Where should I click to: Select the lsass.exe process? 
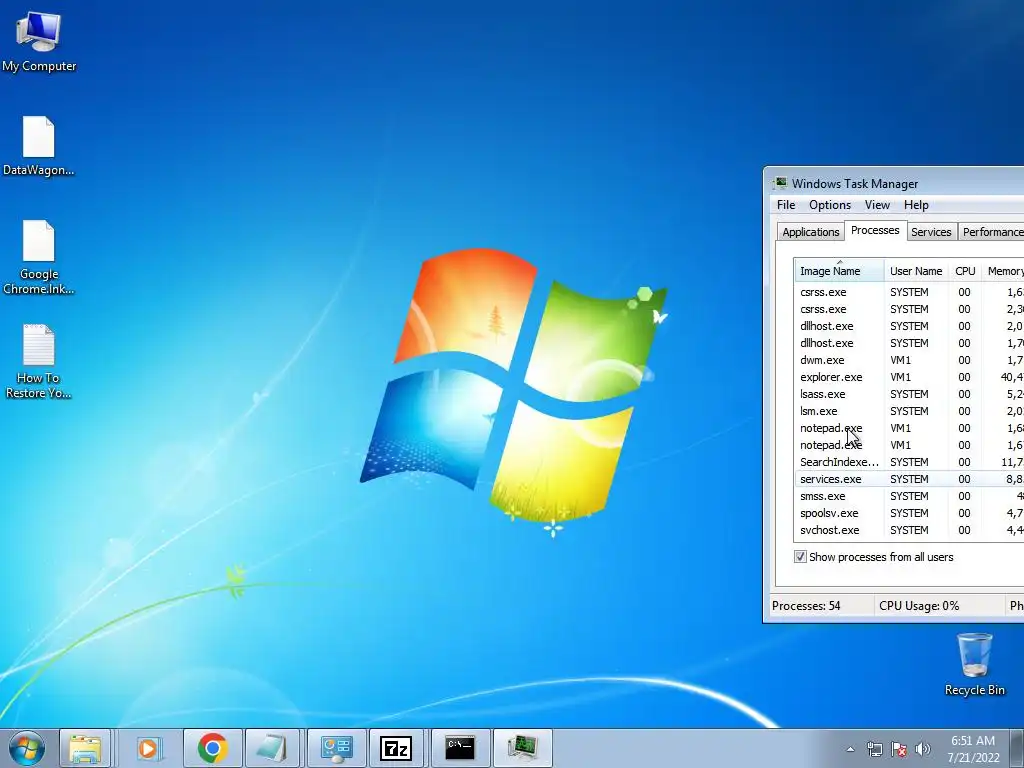click(x=909, y=394)
